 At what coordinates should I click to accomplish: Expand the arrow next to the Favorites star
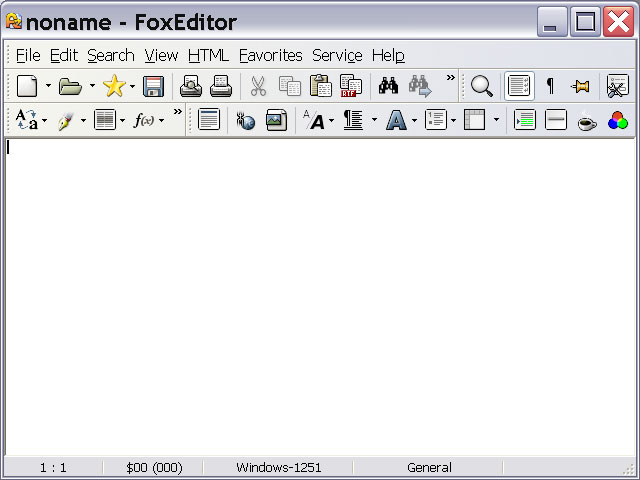pyautogui.click(x=132, y=86)
